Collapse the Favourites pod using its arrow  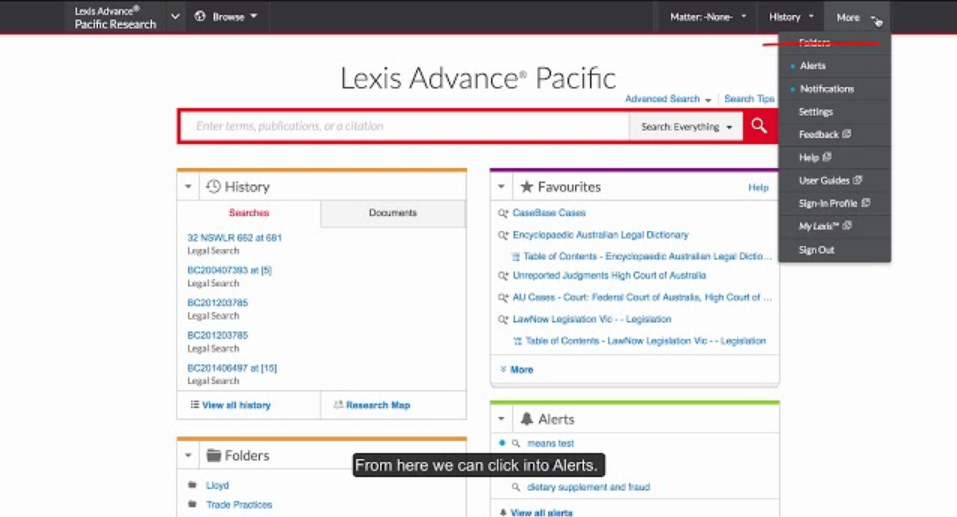501,186
